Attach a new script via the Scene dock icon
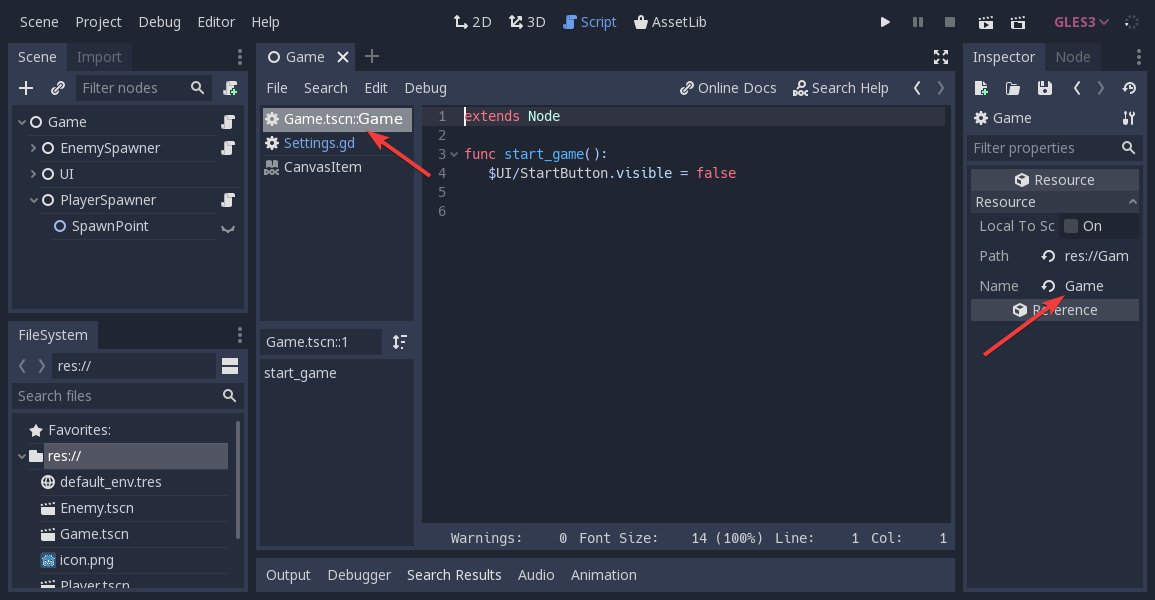Image resolution: width=1155 pixels, height=600 pixels. coord(230,88)
